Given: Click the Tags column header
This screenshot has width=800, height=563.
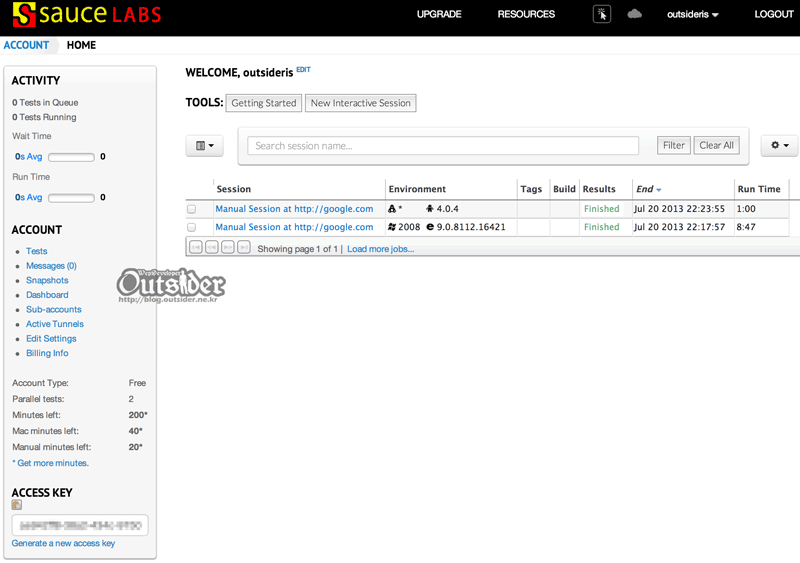Looking at the screenshot, I should point(531,189).
